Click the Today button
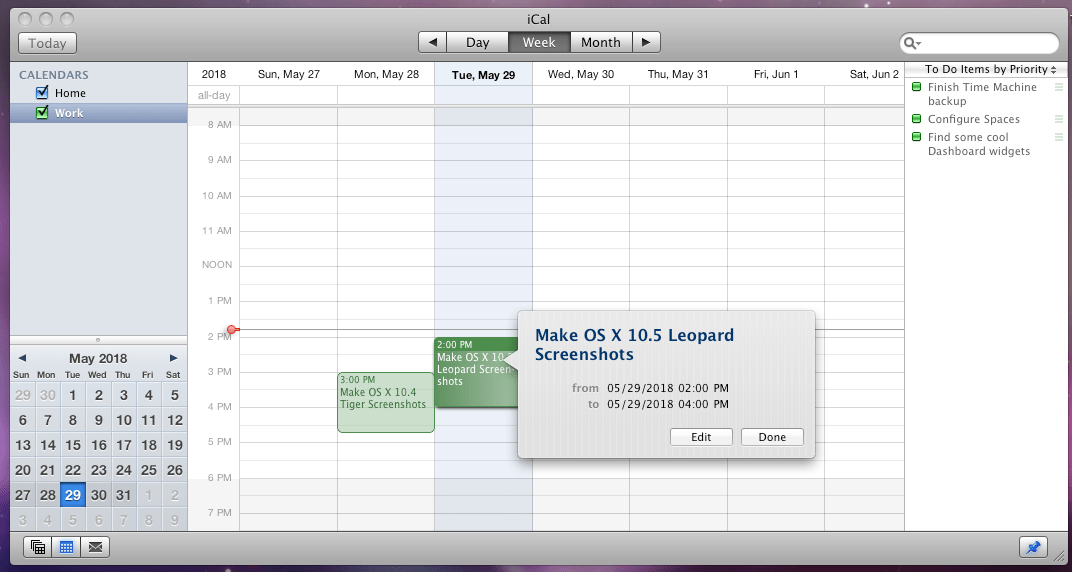This screenshot has height=572, width=1072. 47,43
